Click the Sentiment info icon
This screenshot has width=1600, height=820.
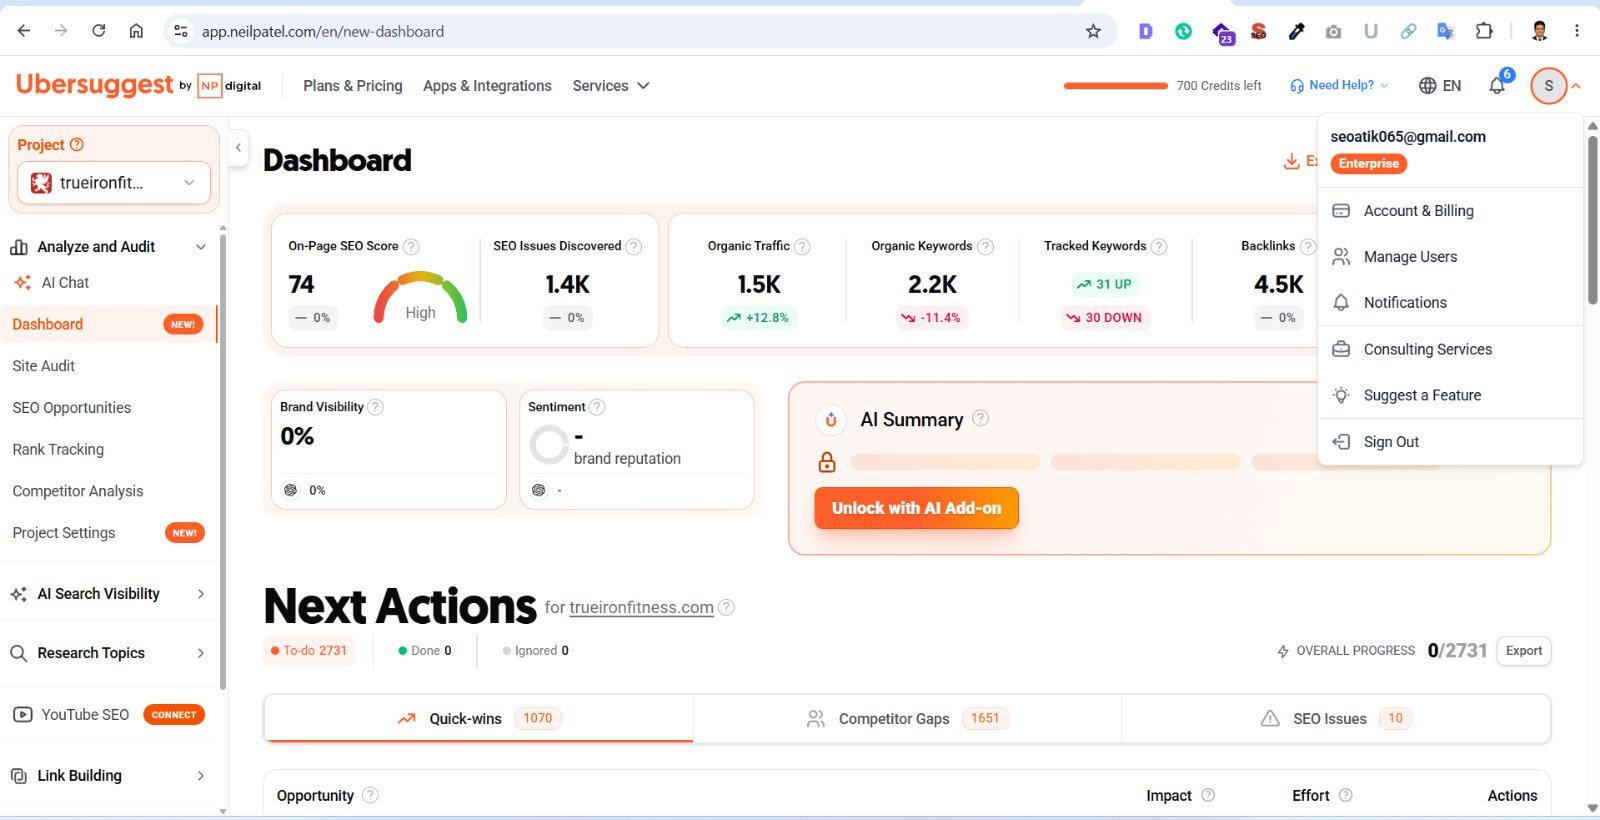(597, 407)
